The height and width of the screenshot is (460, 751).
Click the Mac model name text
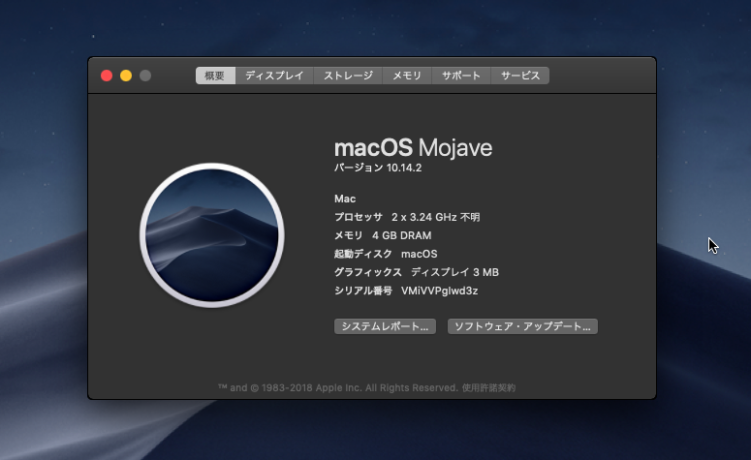(x=345, y=199)
